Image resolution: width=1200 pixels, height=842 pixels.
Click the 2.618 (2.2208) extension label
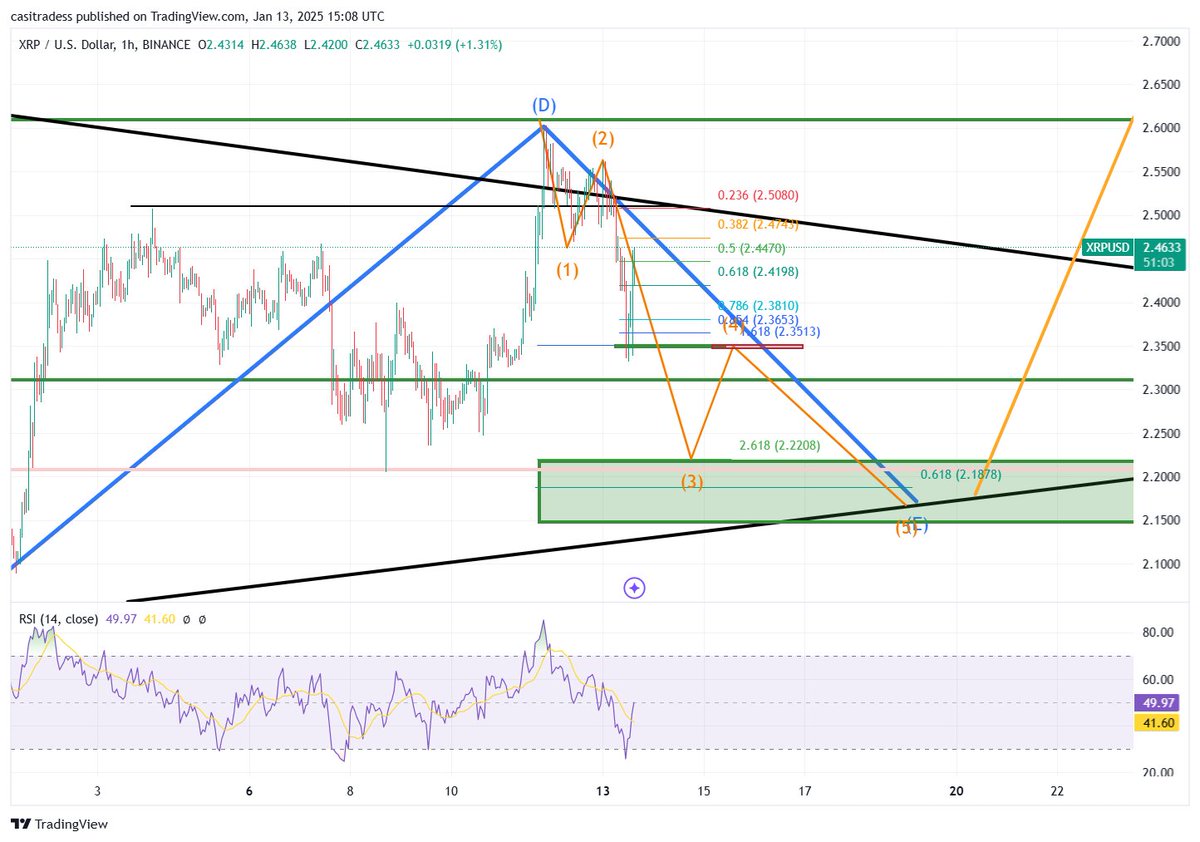[x=780, y=445]
